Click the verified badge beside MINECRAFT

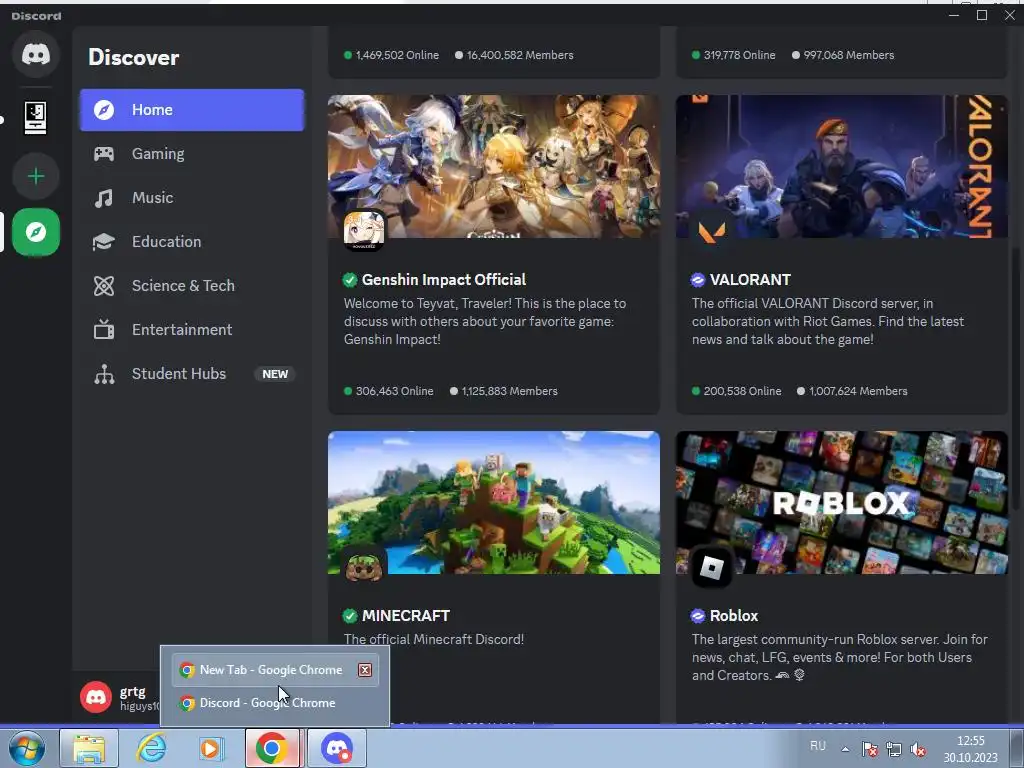pos(350,616)
